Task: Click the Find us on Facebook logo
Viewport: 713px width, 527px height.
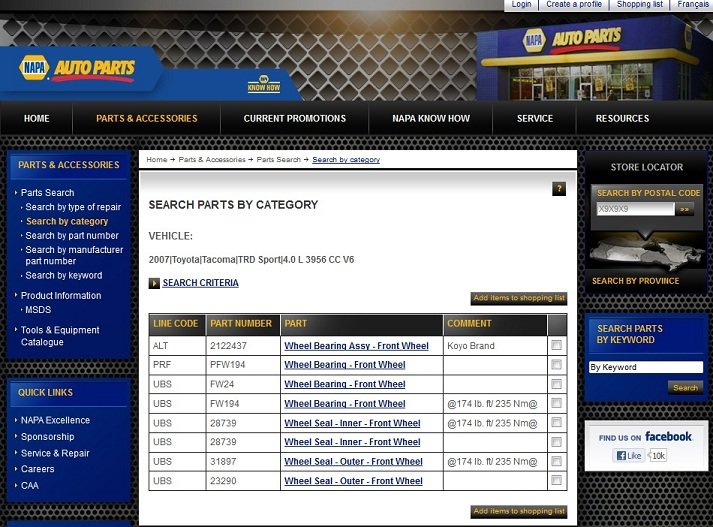Action: pos(645,437)
